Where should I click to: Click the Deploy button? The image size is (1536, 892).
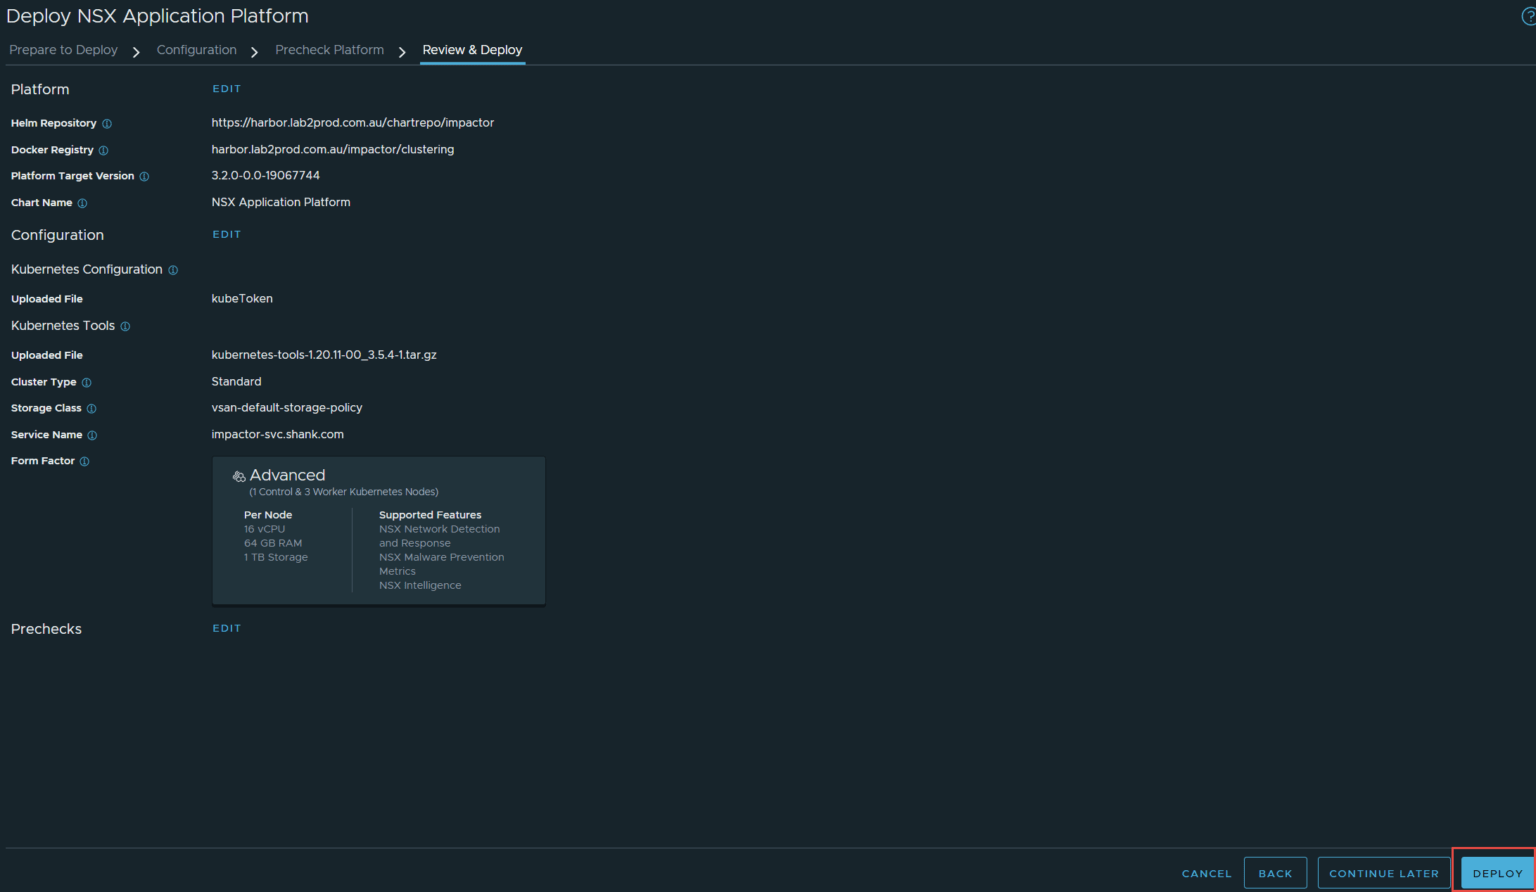(1496, 872)
